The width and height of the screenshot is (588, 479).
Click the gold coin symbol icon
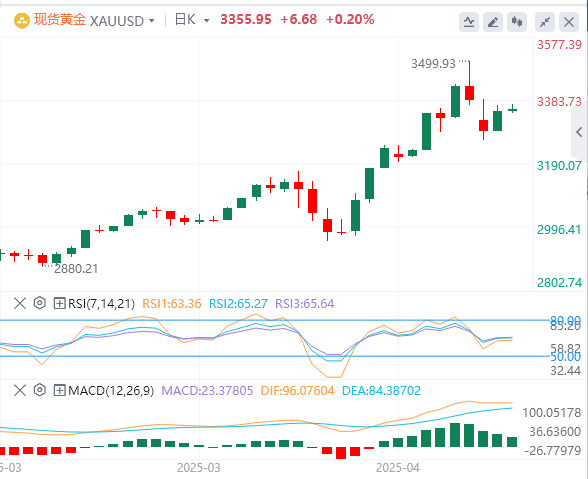[22, 21]
